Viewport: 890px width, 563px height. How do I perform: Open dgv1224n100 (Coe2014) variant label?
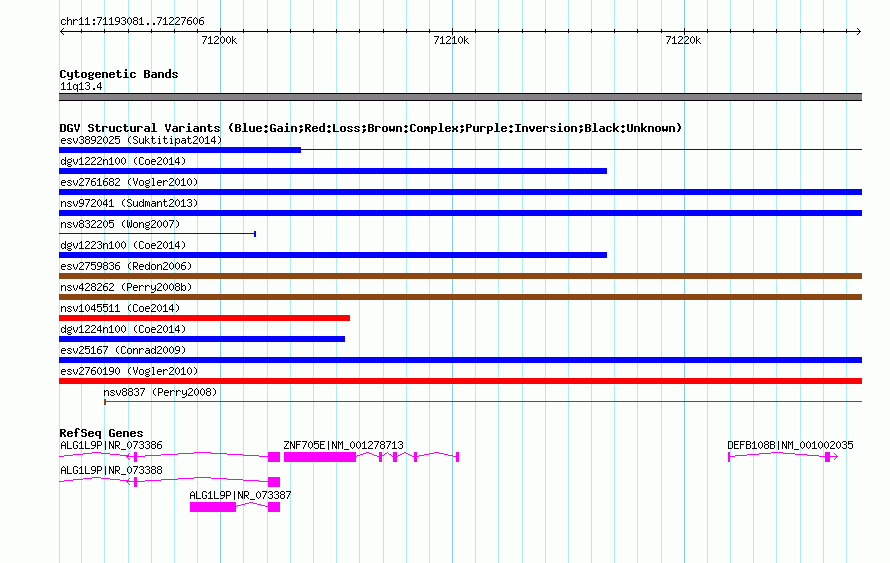coord(123,329)
